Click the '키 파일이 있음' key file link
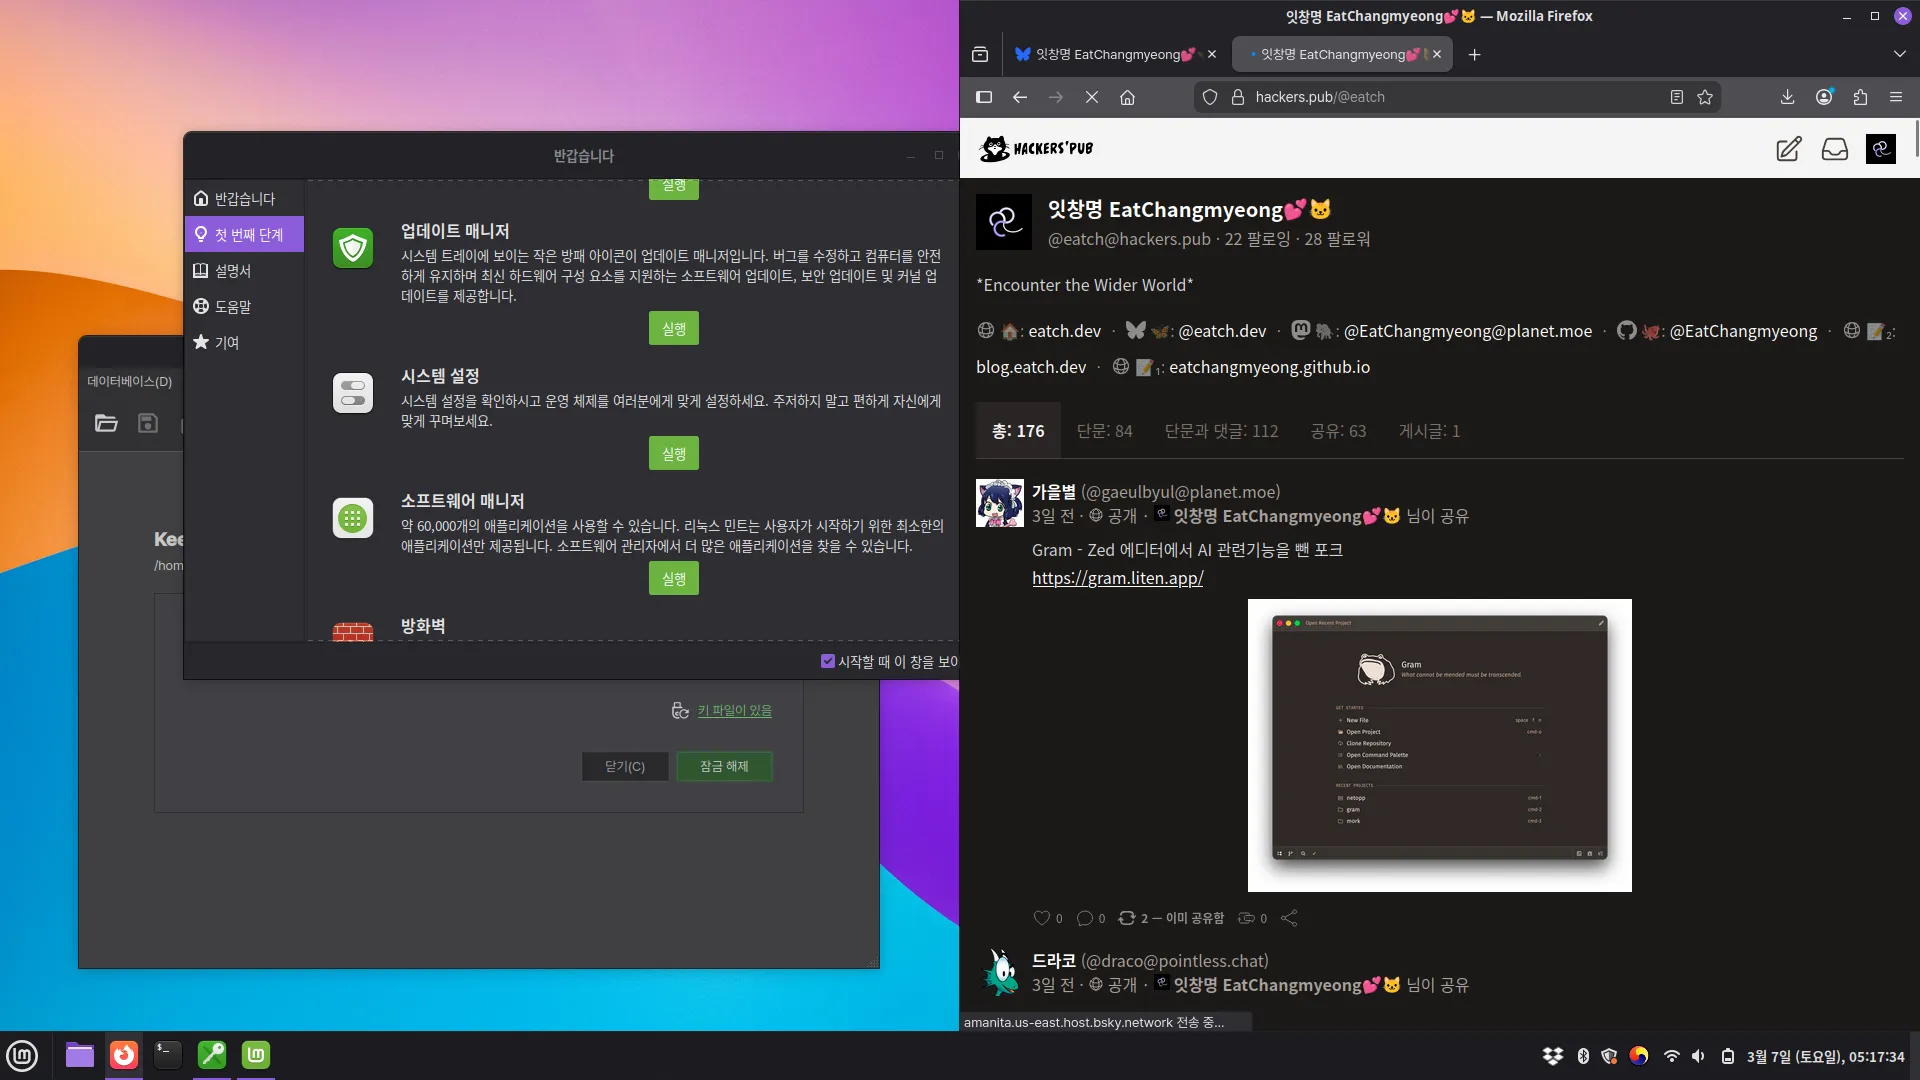Screen dimensions: 1920x1080 pyautogui.click(x=734, y=710)
